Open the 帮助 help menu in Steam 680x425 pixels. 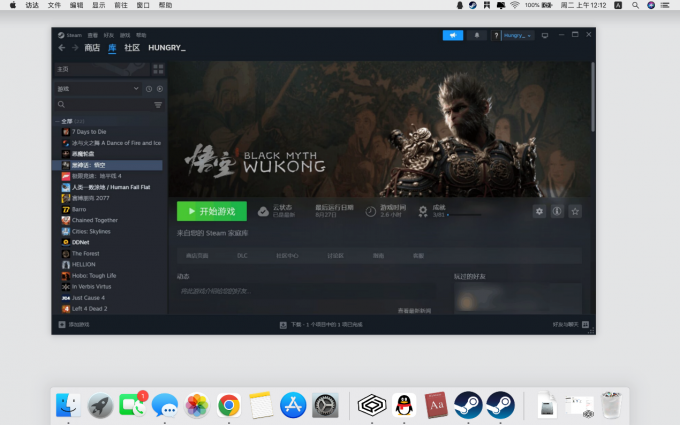141,35
